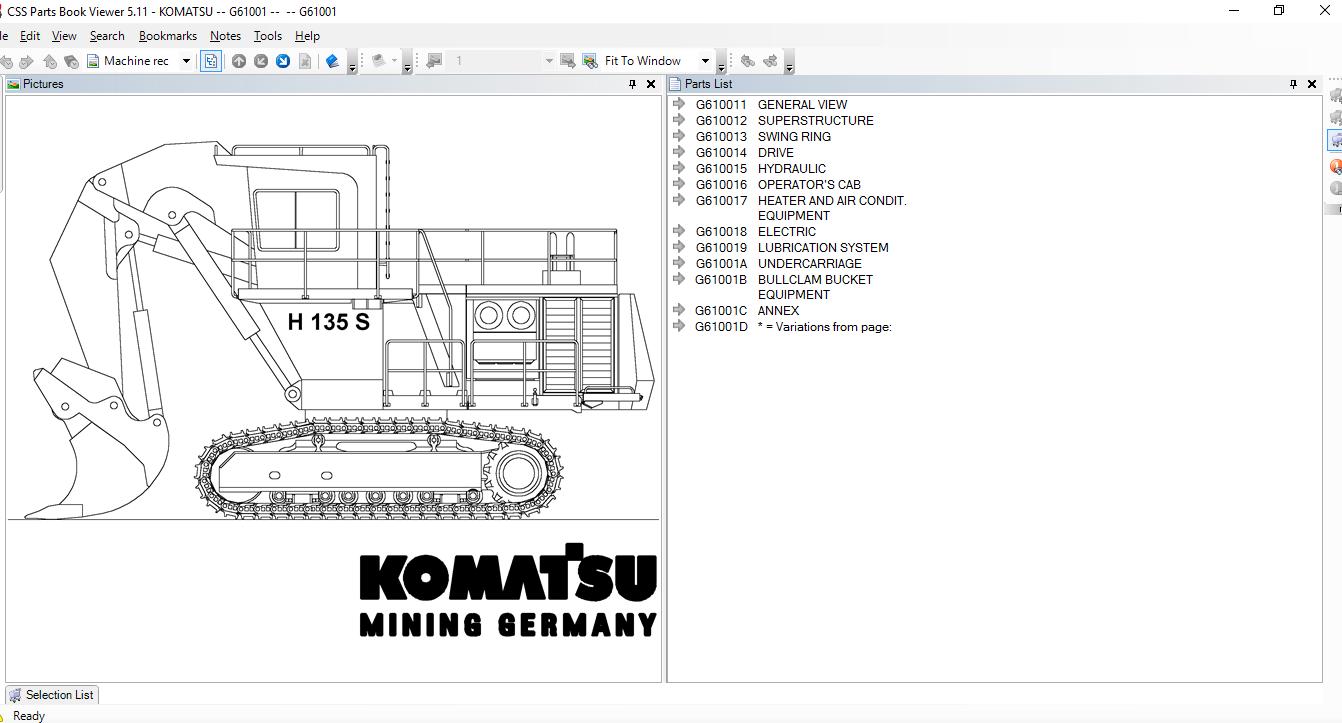The height and width of the screenshot is (723, 1342).
Task: Click the grayed export page icon
Action: (x=304, y=60)
